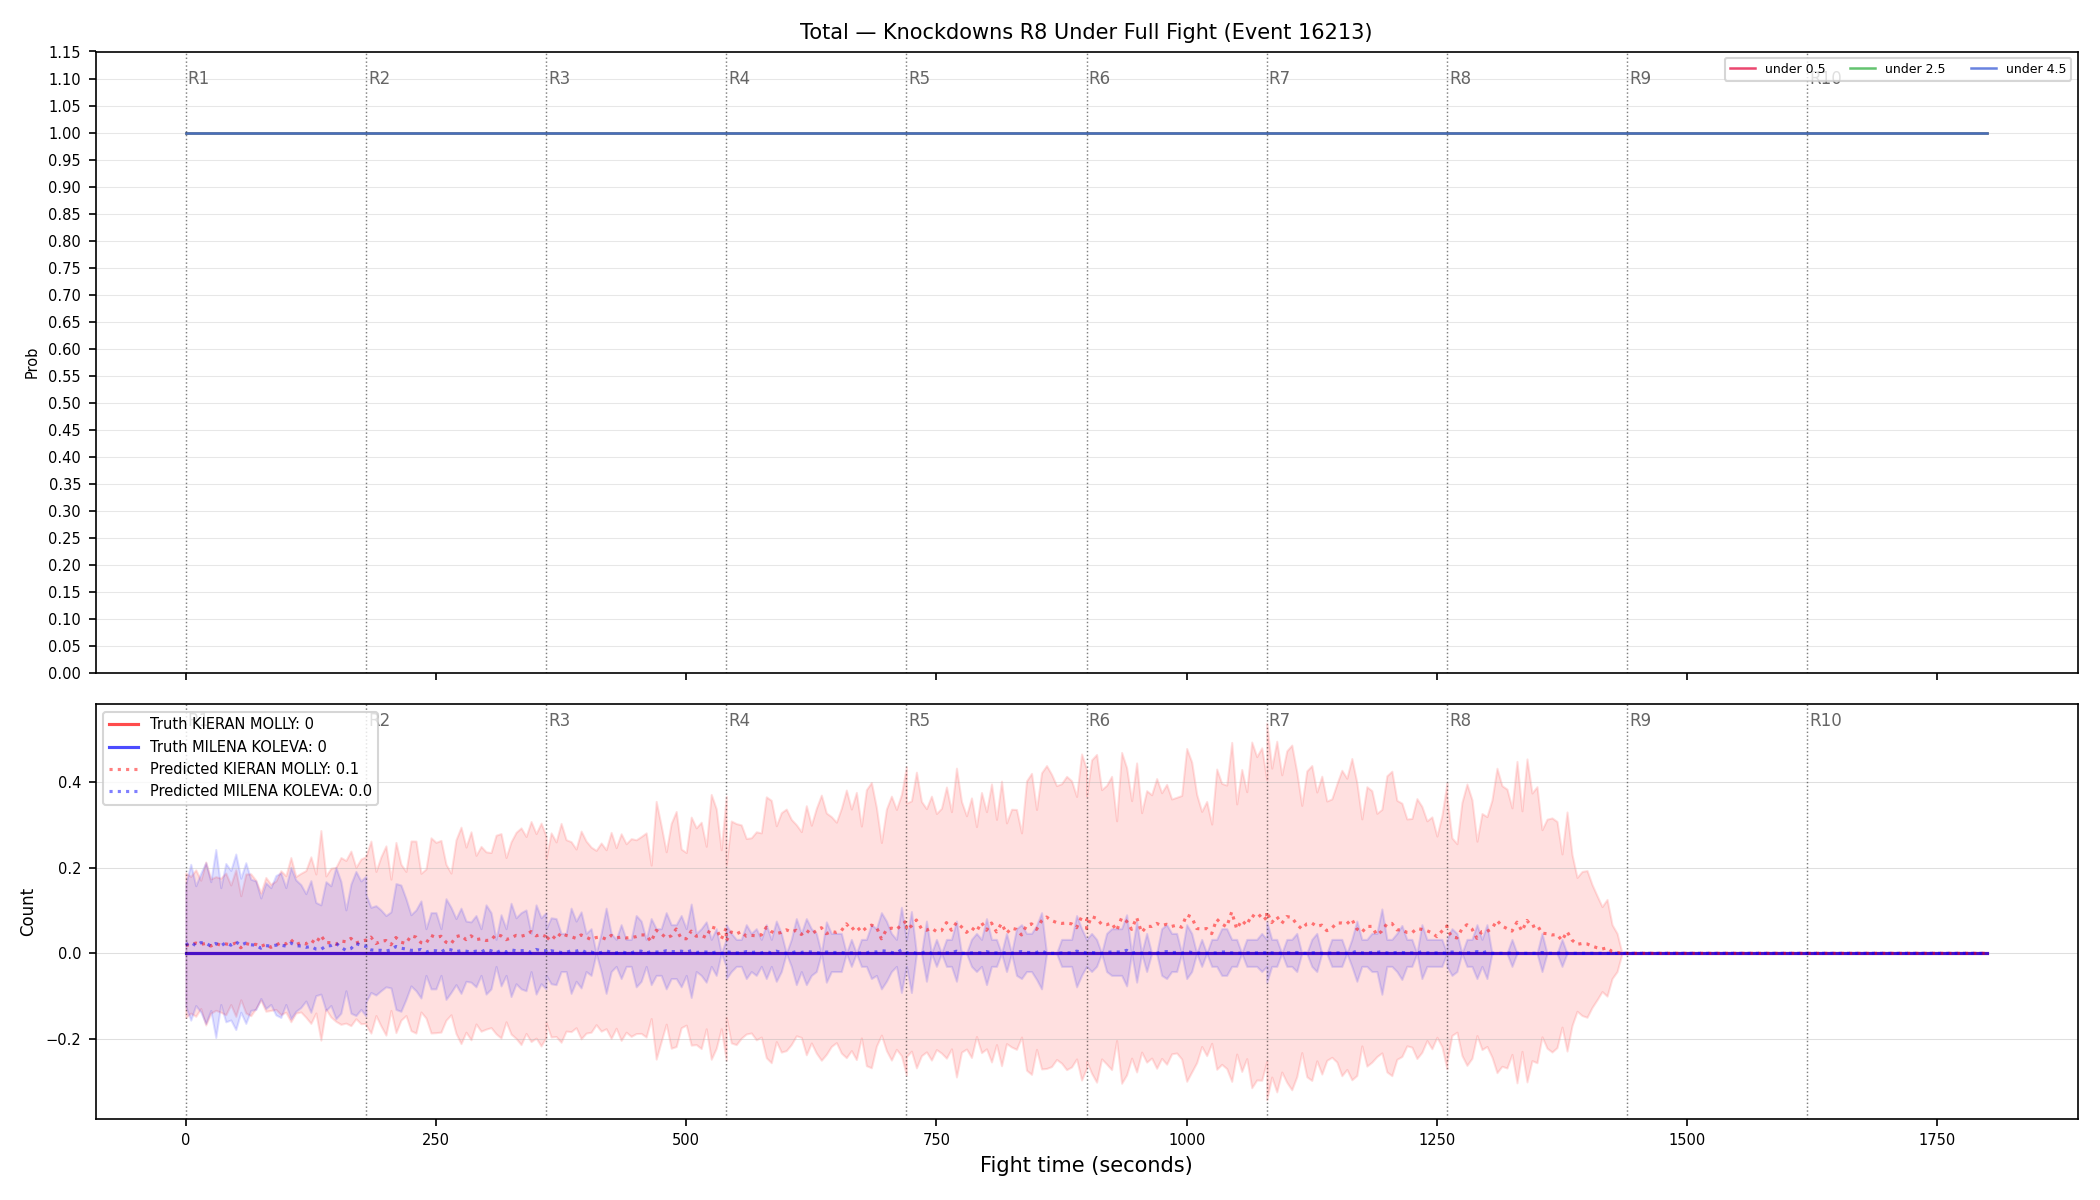Click the R4 round label in the Count chart
The image size is (2100, 1200).
[739, 720]
